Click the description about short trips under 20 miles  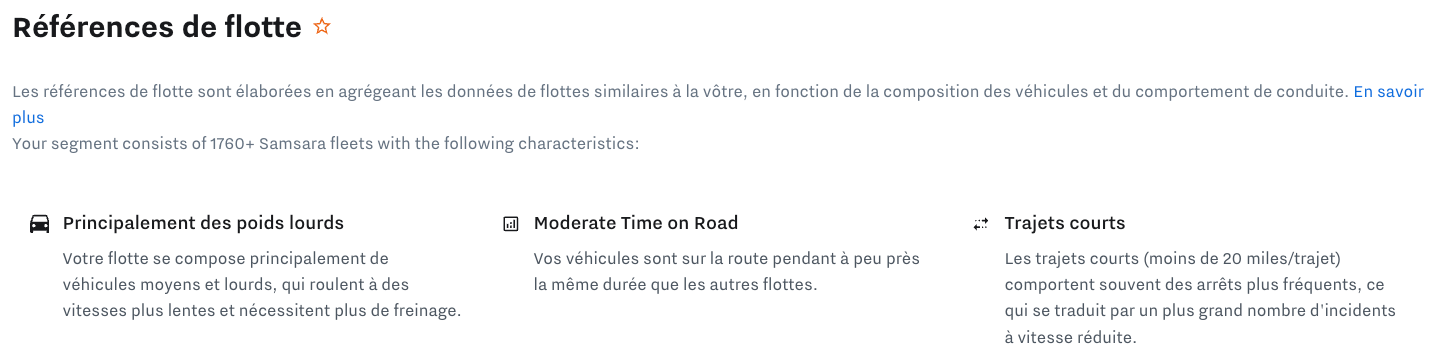1200,298
